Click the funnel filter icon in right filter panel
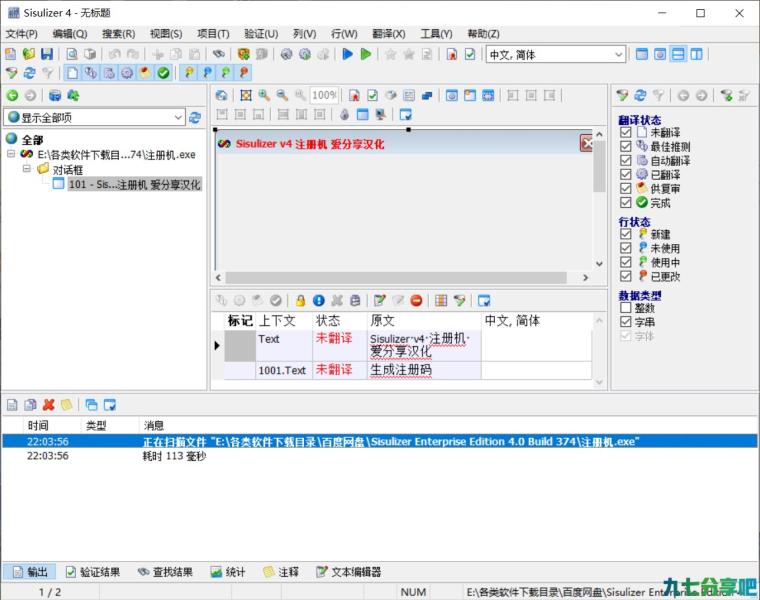760x600 pixels. click(x=622, y=95)
